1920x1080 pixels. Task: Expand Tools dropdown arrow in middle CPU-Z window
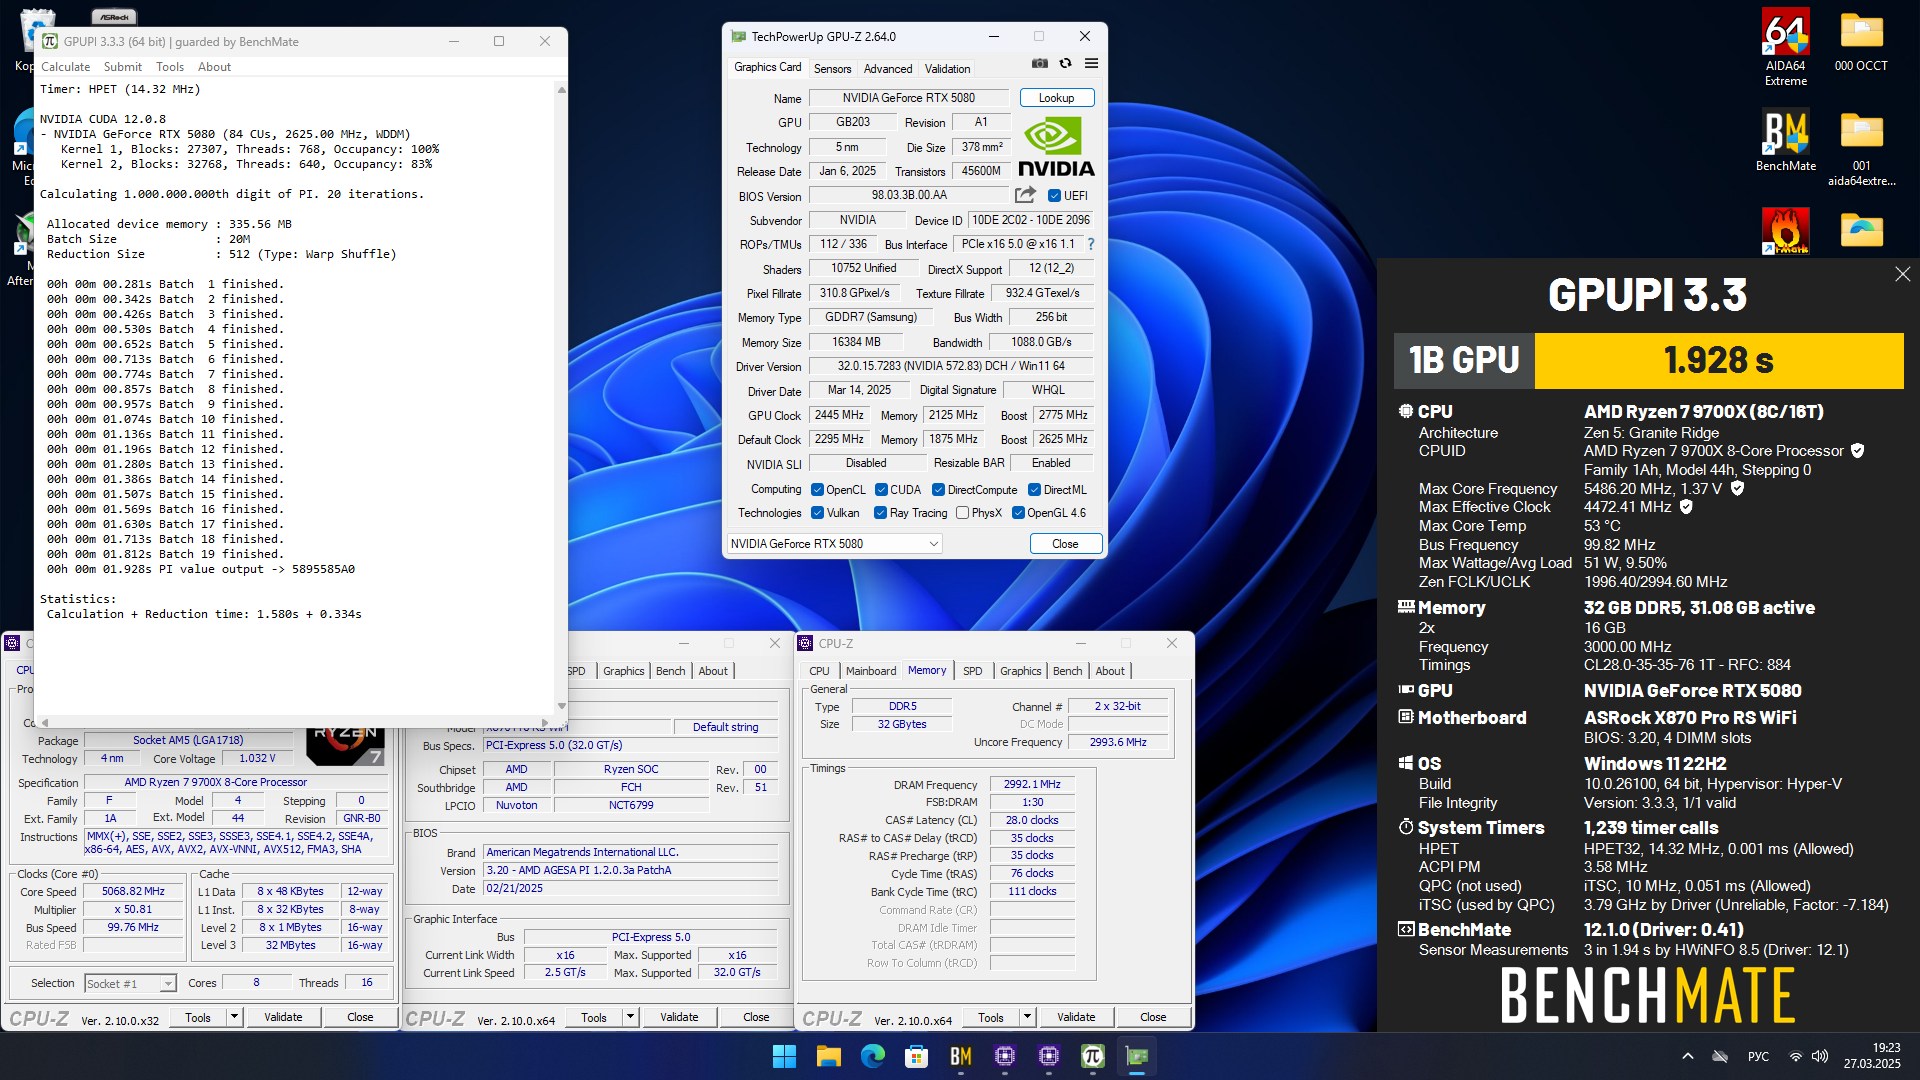tap(630, 1017)
